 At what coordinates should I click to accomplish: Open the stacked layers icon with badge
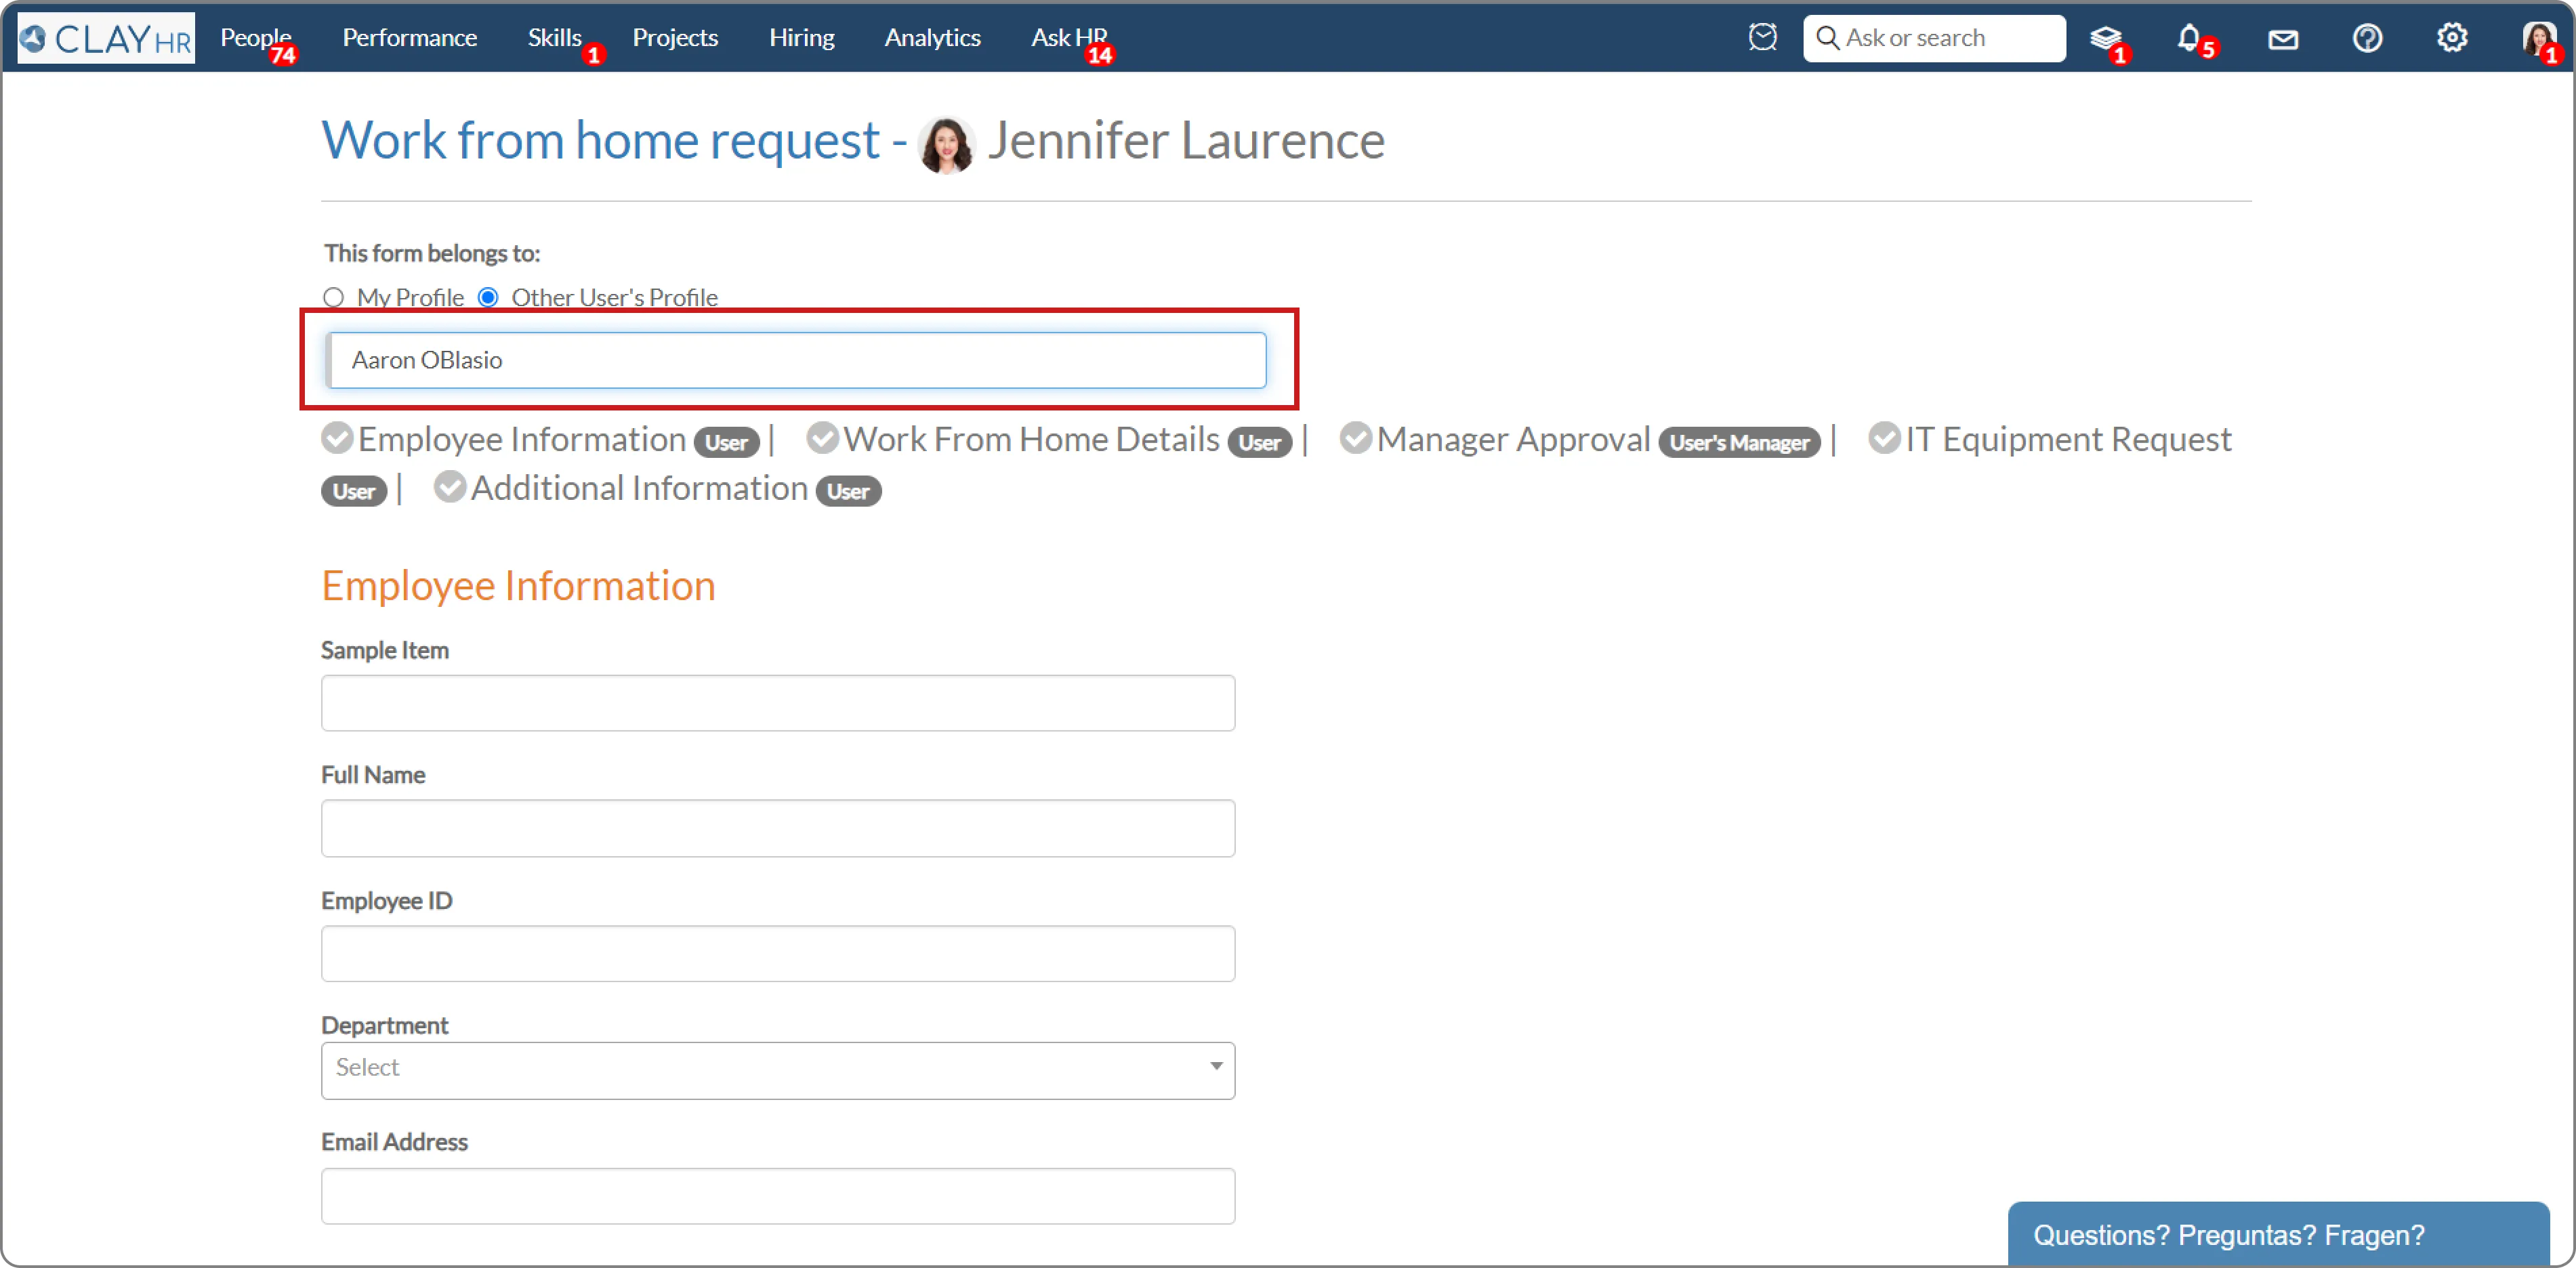[x=2105, y=38]
